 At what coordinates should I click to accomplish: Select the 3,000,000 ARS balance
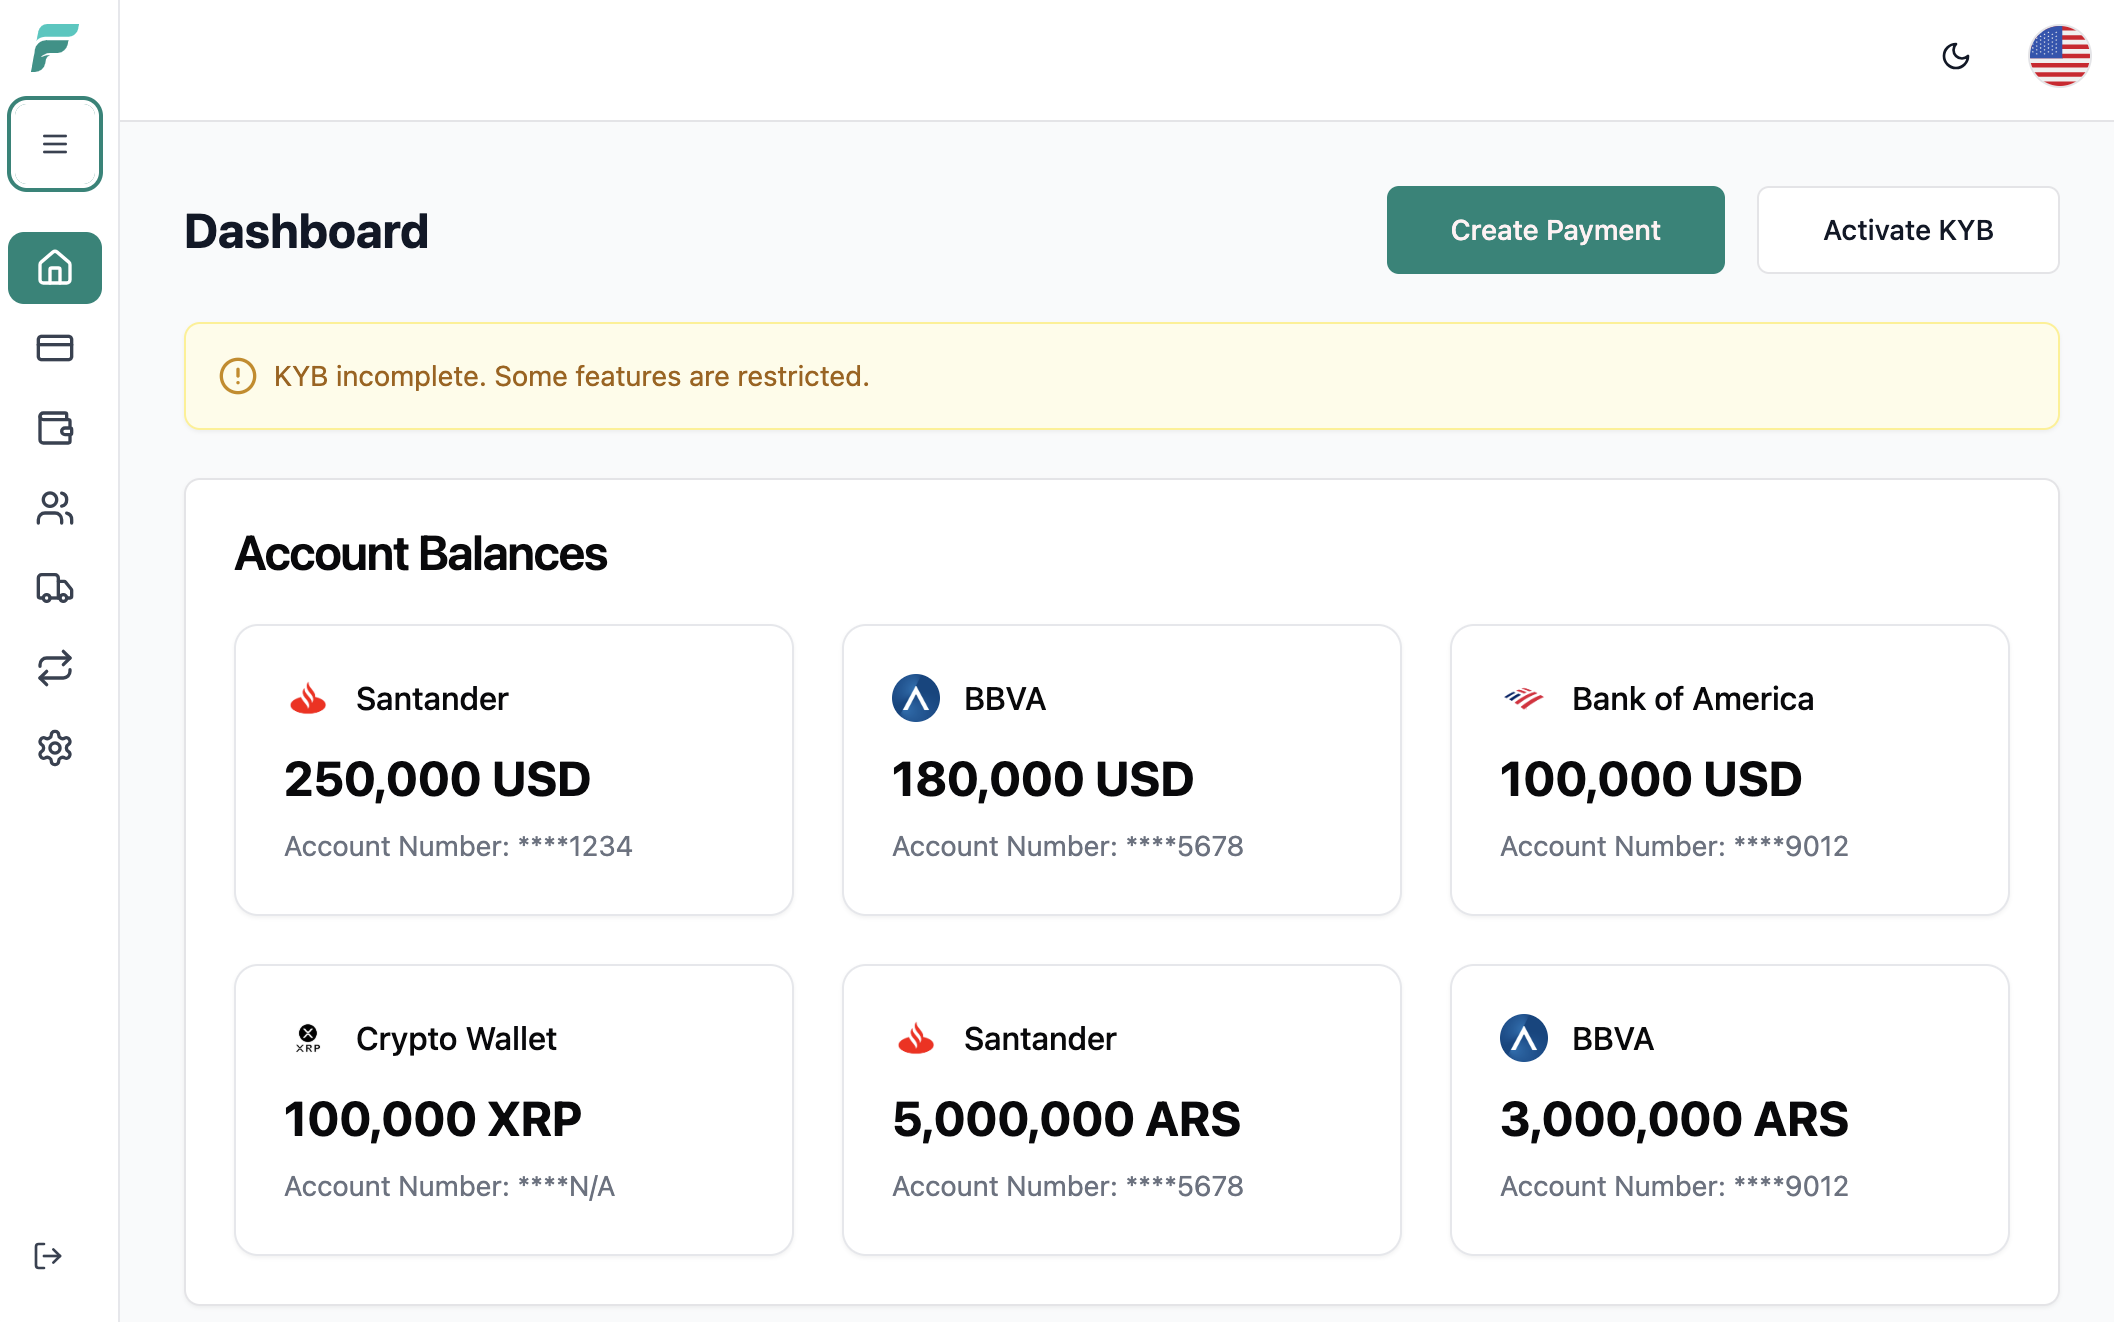1674,1119
